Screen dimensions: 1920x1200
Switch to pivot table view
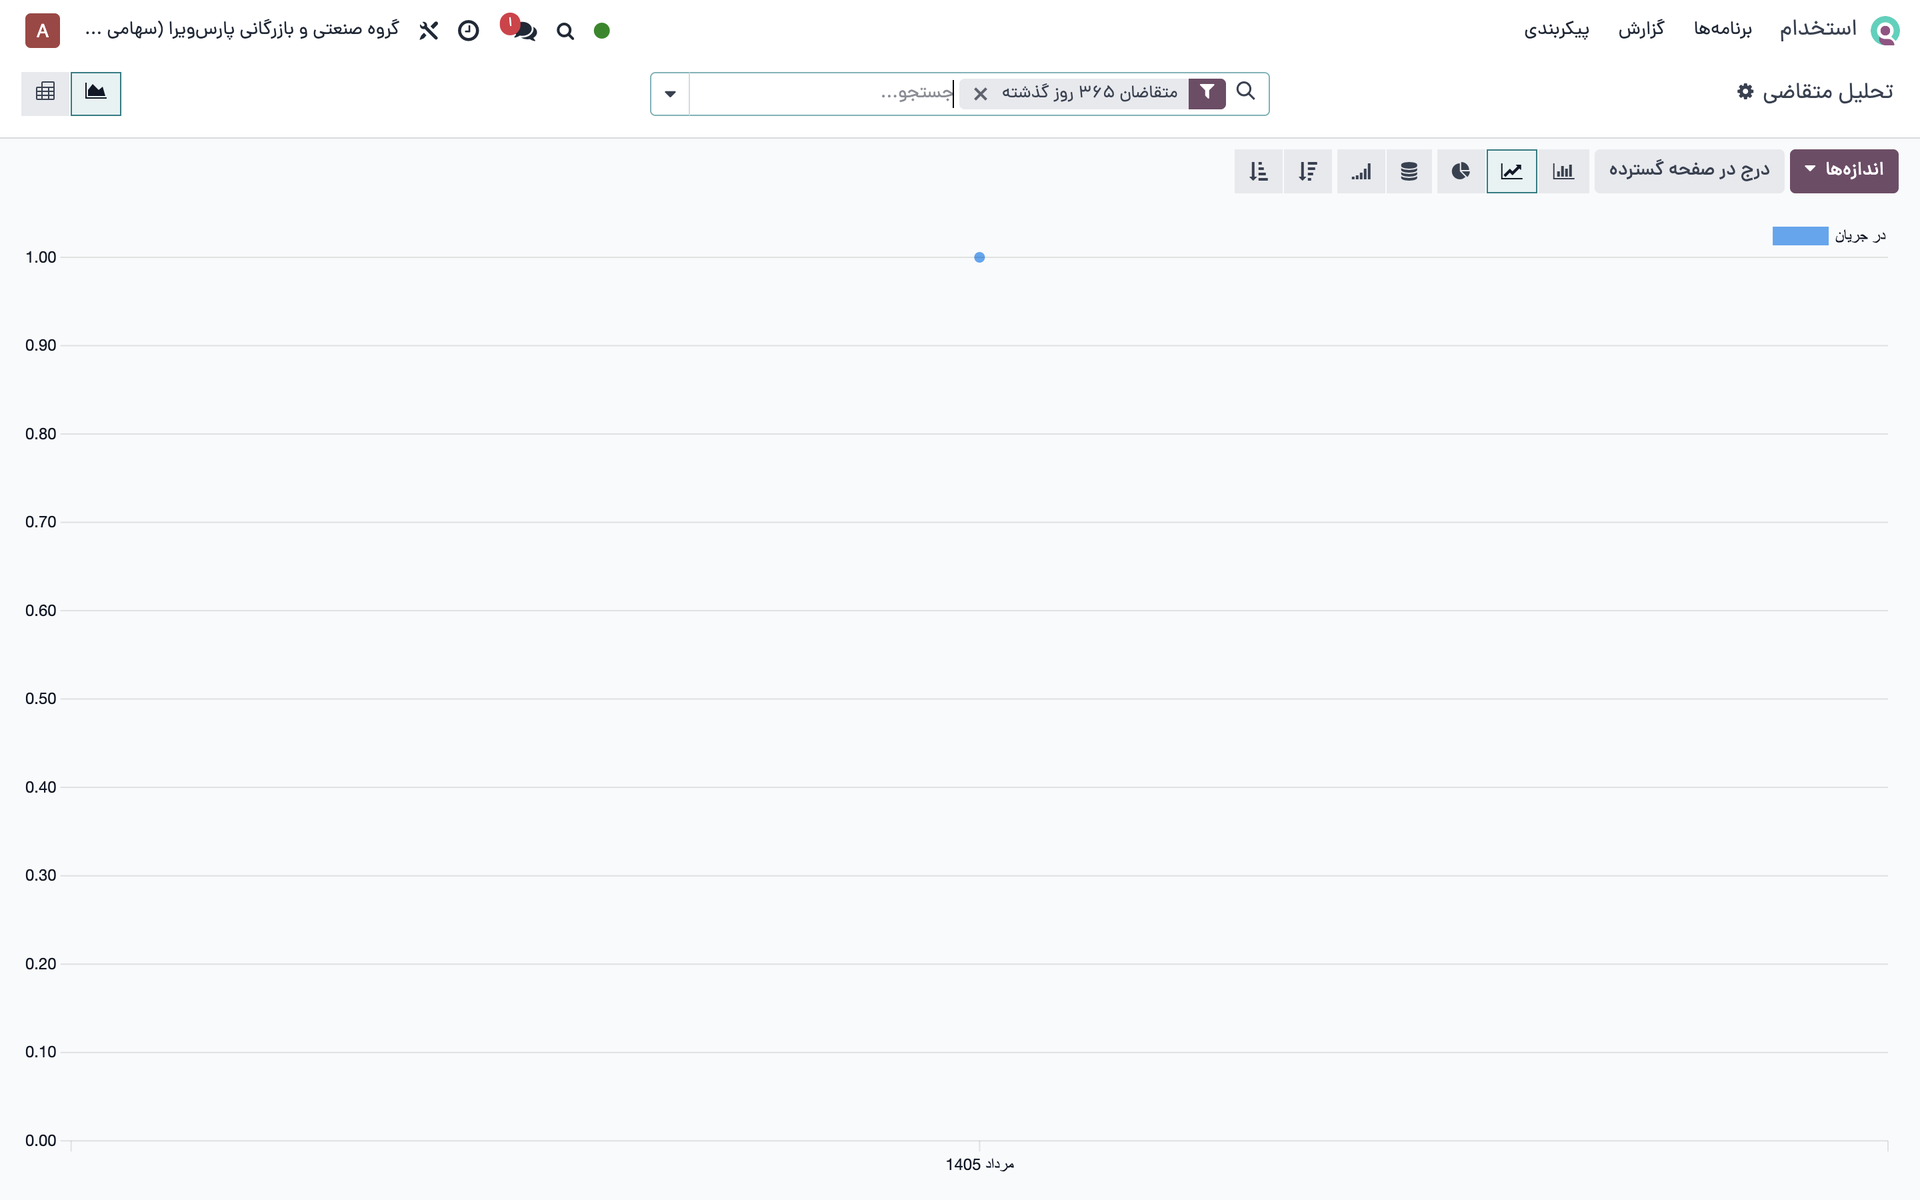click(x=45, y=93)
